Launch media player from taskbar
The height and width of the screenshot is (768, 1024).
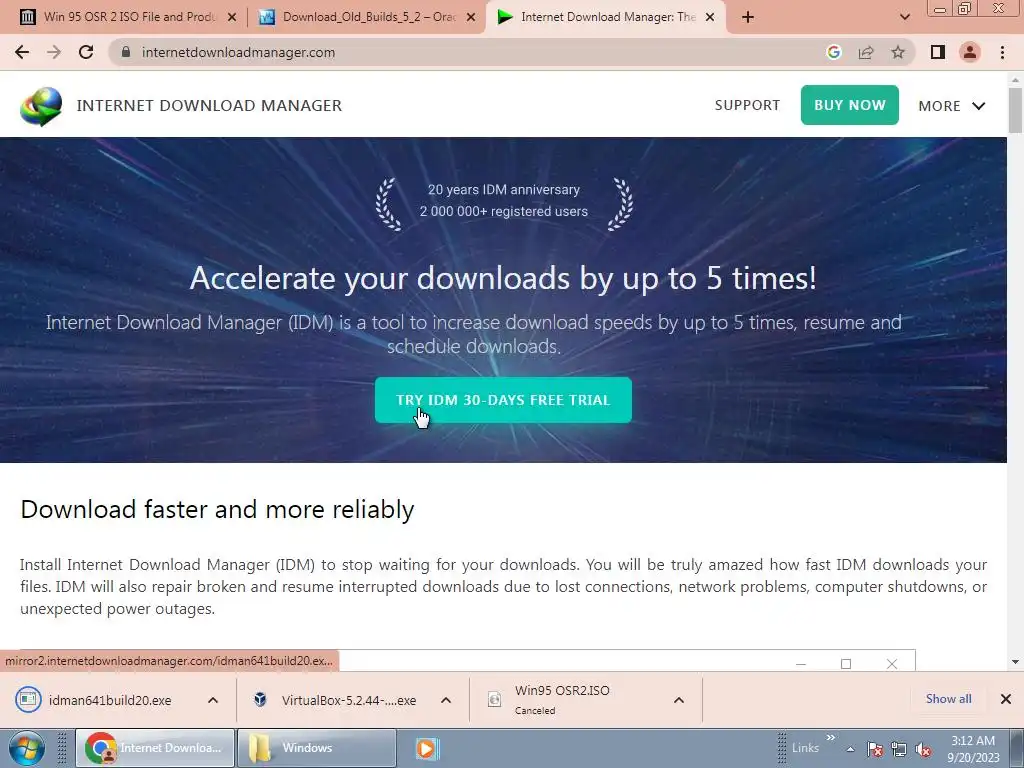(x=426, y=748)
